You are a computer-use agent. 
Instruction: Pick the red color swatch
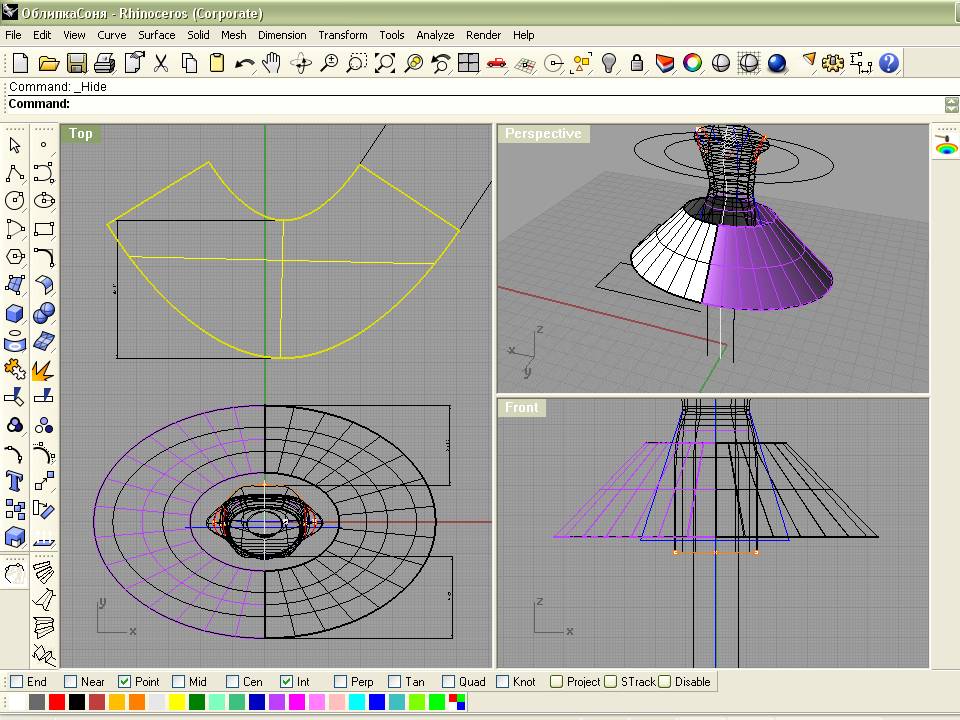pos(57,702)
